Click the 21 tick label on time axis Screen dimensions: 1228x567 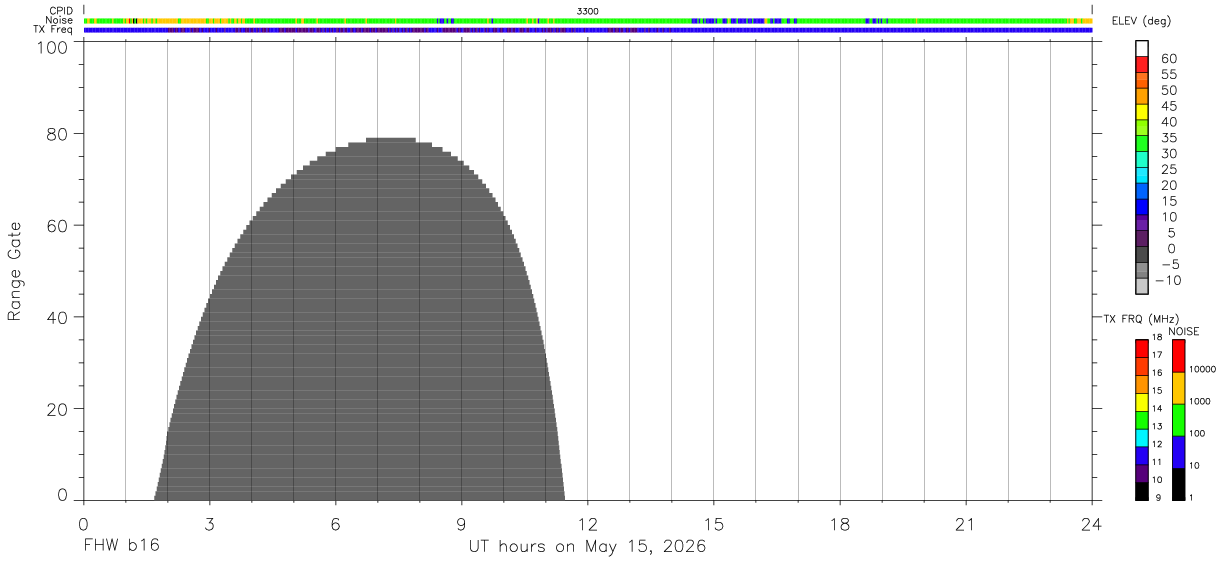tap(966, 524)
